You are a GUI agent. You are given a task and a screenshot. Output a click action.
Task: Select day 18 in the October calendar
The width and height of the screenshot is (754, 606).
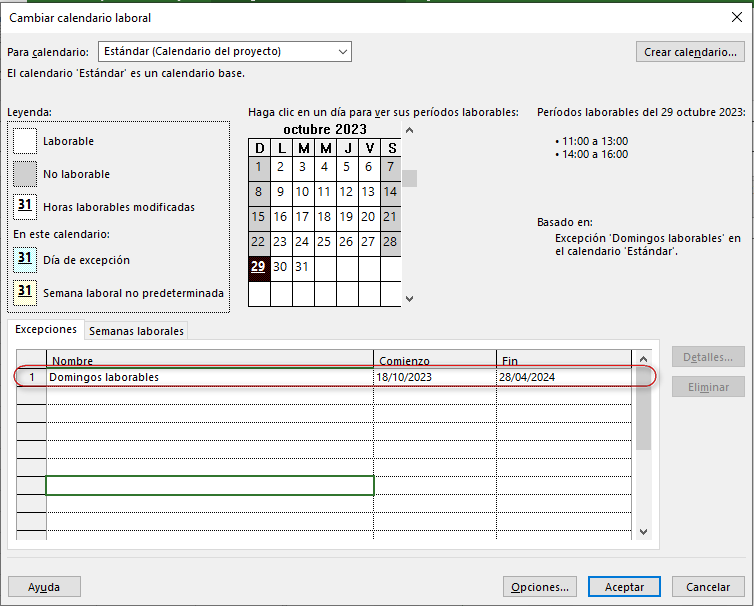tap(324, 217)
